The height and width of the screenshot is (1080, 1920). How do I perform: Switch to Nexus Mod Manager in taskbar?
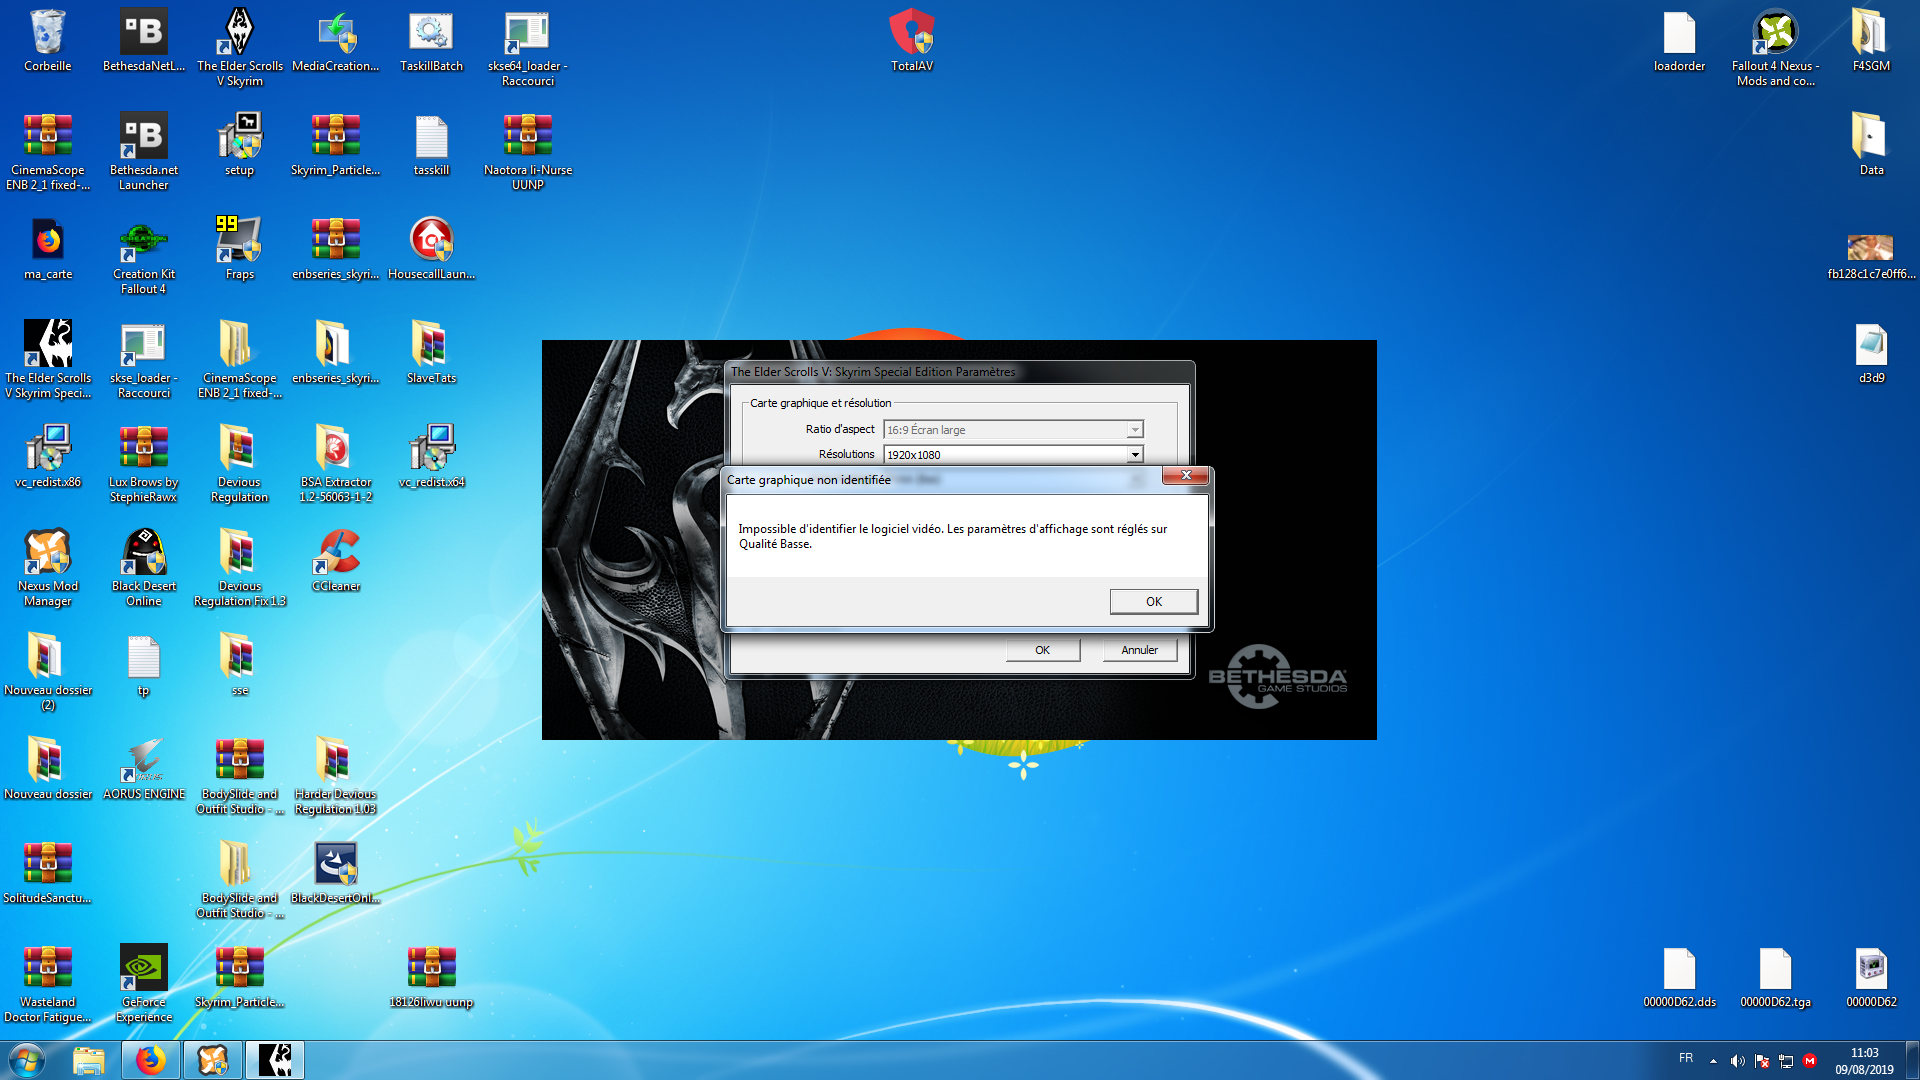[213, 1060]
